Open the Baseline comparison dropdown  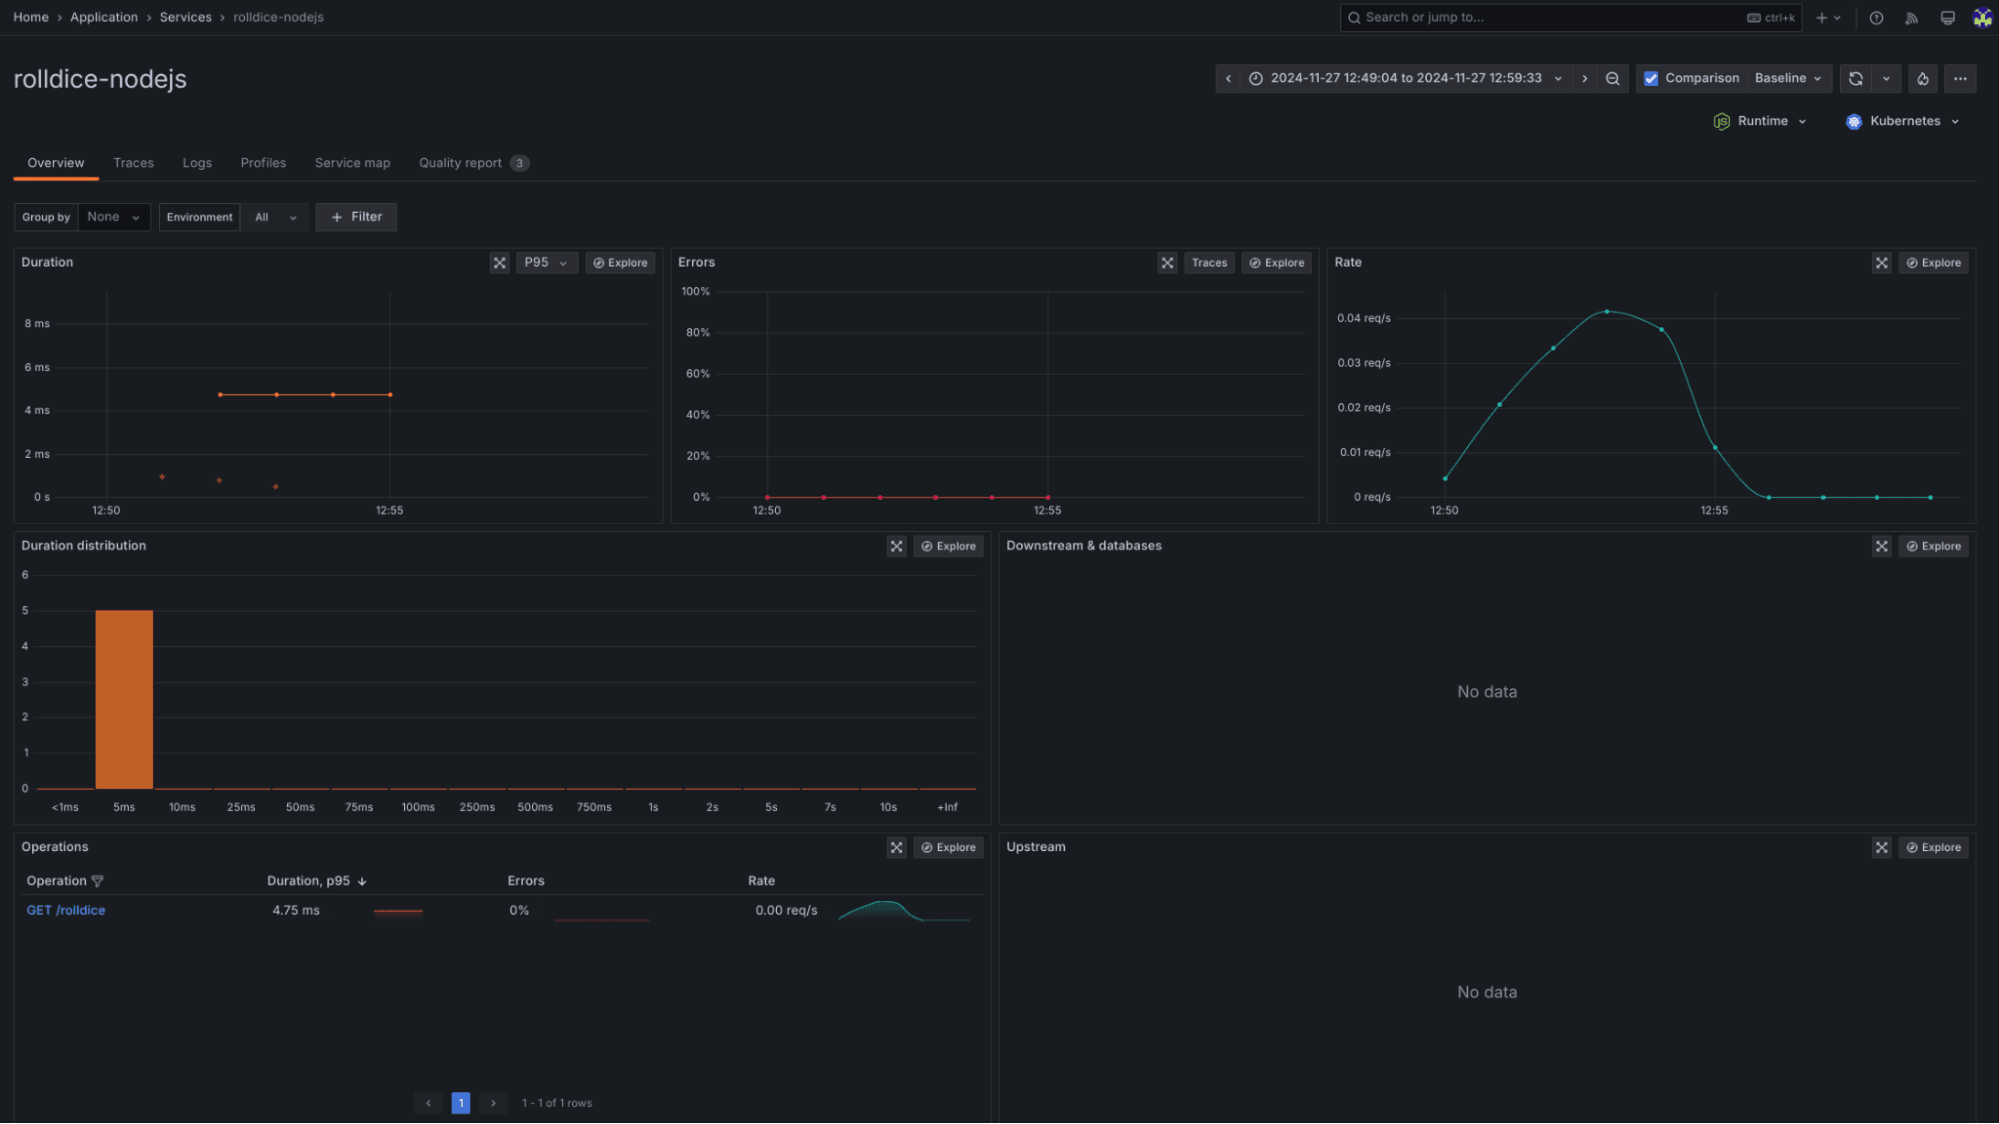point(1789,78)
